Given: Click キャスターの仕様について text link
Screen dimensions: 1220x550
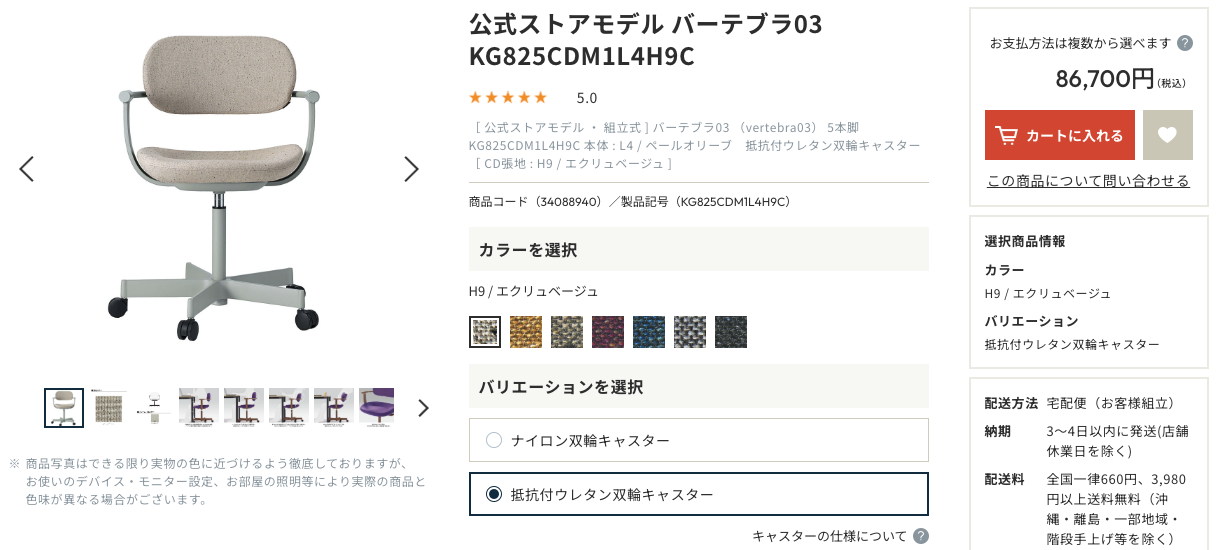Looking at the screenshot, I should click(829, 536).
